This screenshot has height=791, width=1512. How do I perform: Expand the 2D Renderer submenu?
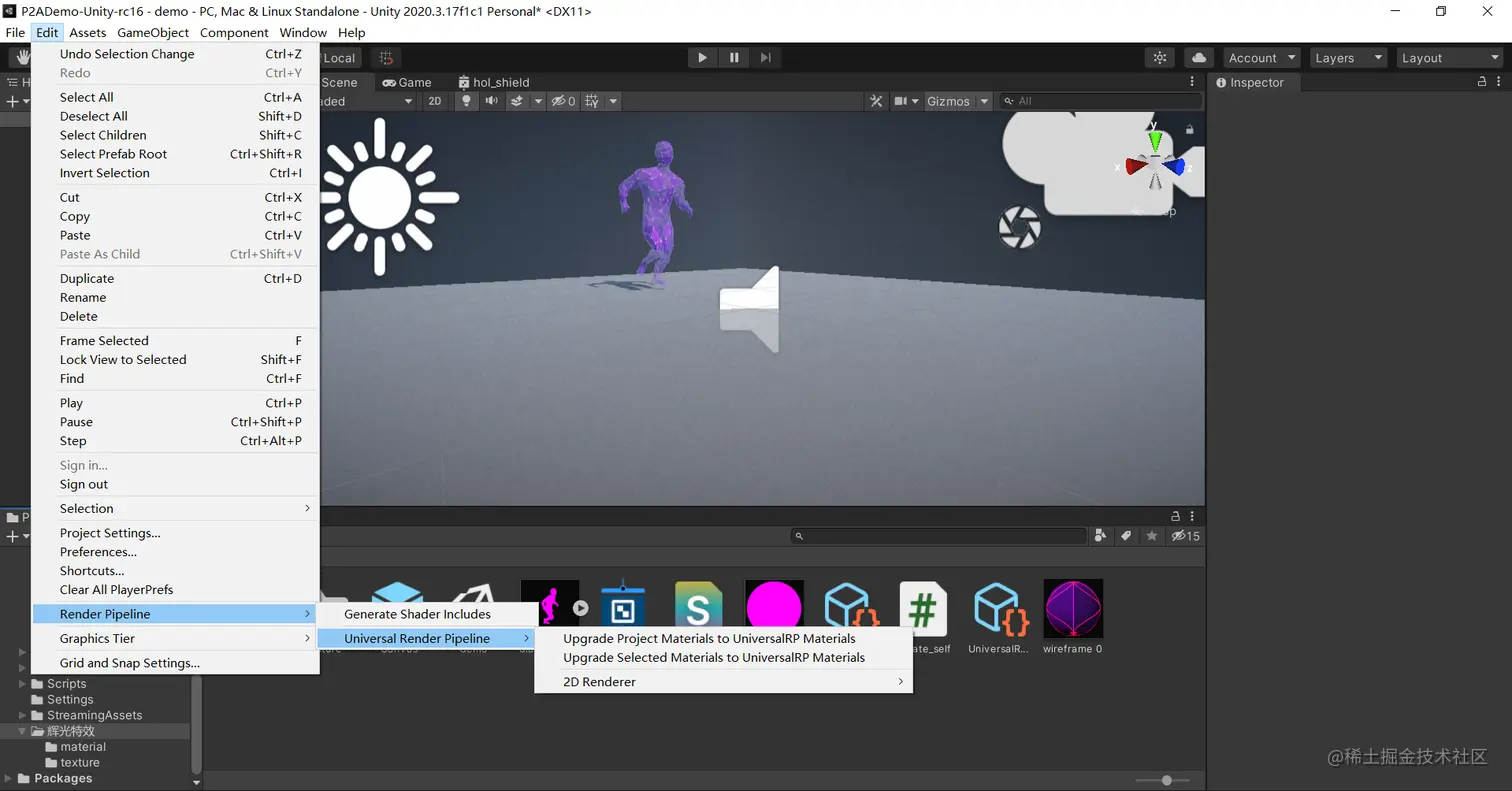tap(724, 682)
